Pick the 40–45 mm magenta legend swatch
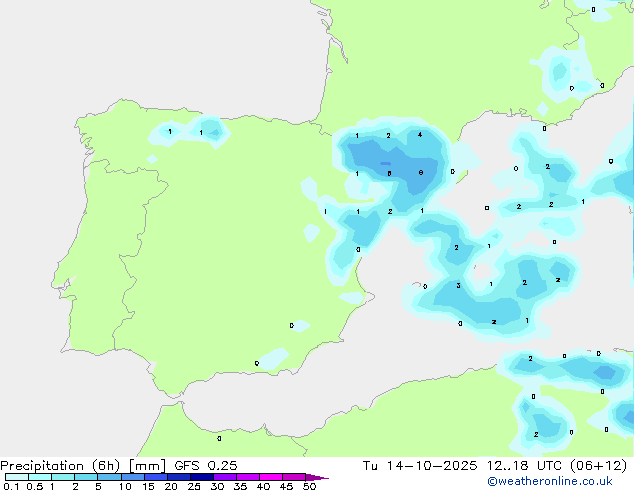 point(271,477)
